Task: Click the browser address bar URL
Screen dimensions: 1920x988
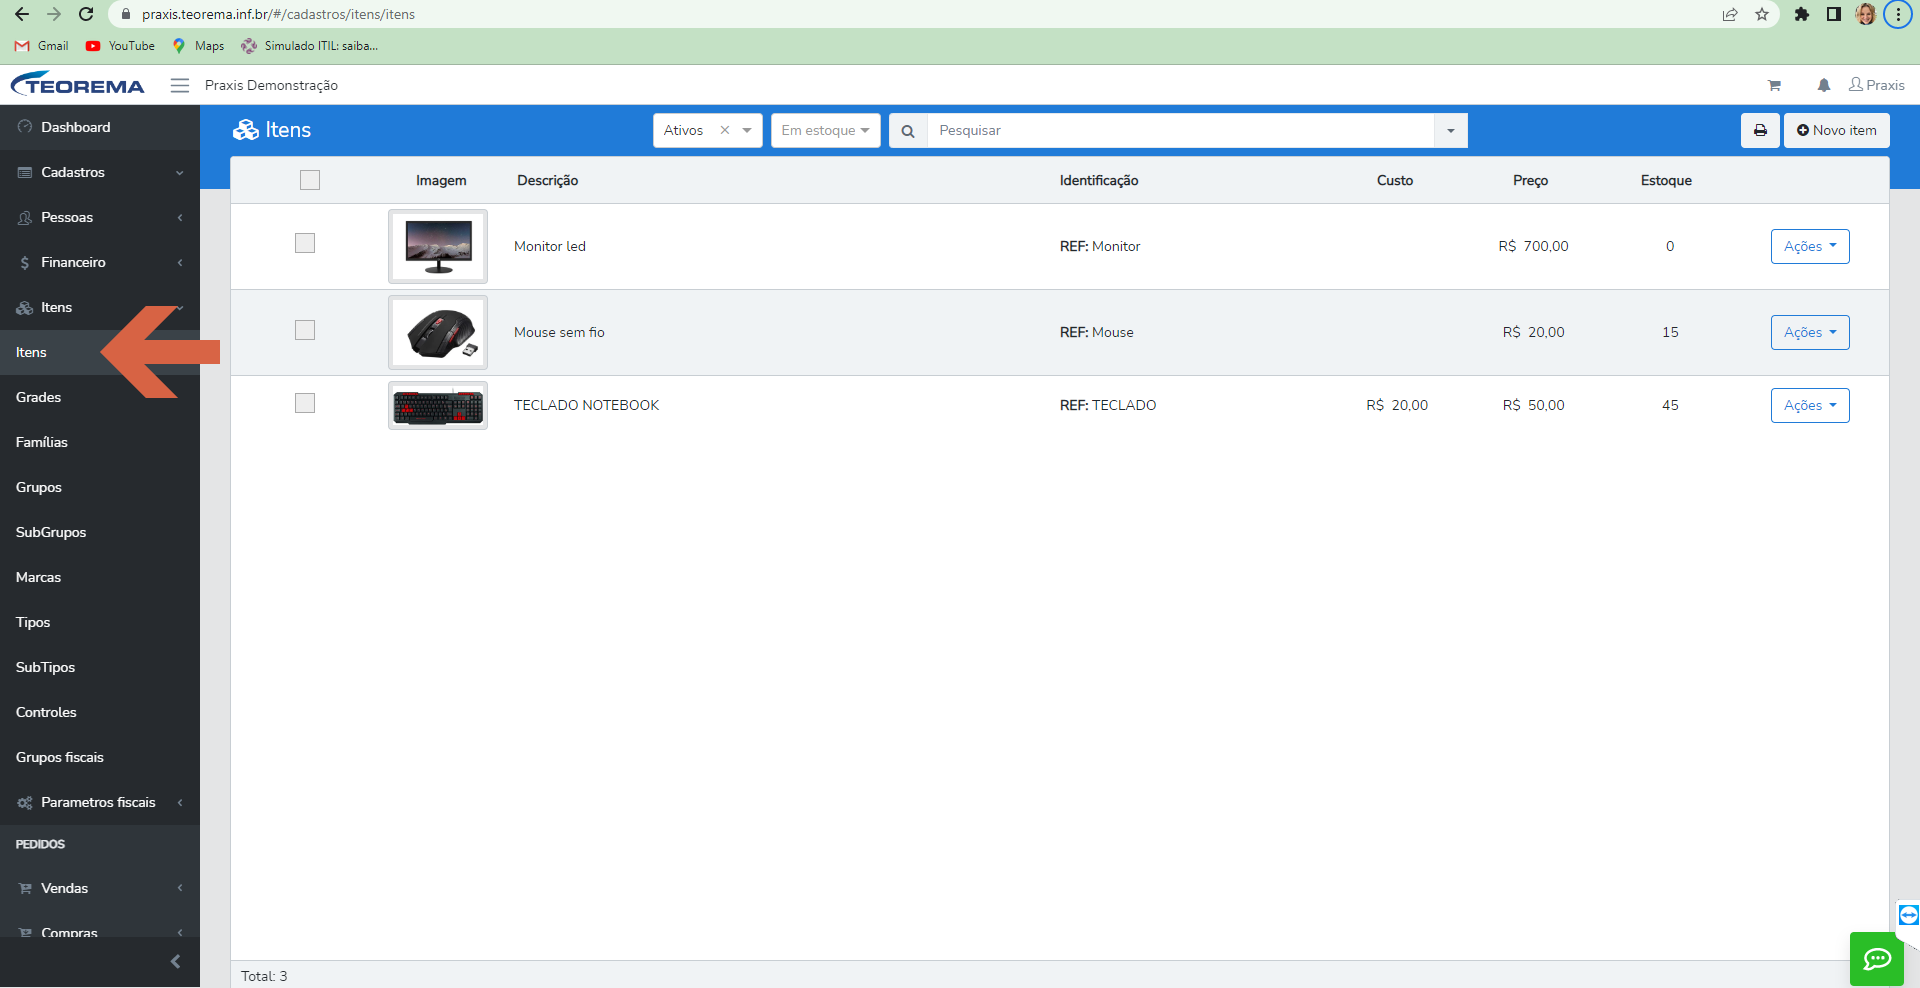Action: click(x=278, y=15)
